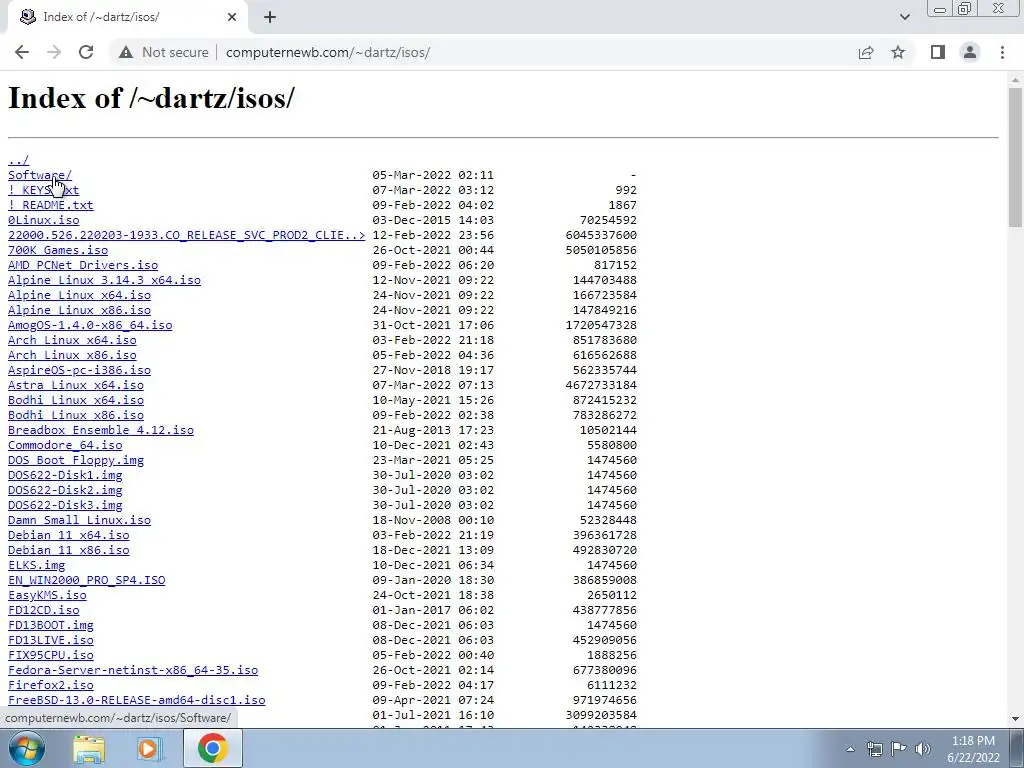Click the Not secure warning icon
This screenshot has height=768, width=1024.
click(126, 52)
